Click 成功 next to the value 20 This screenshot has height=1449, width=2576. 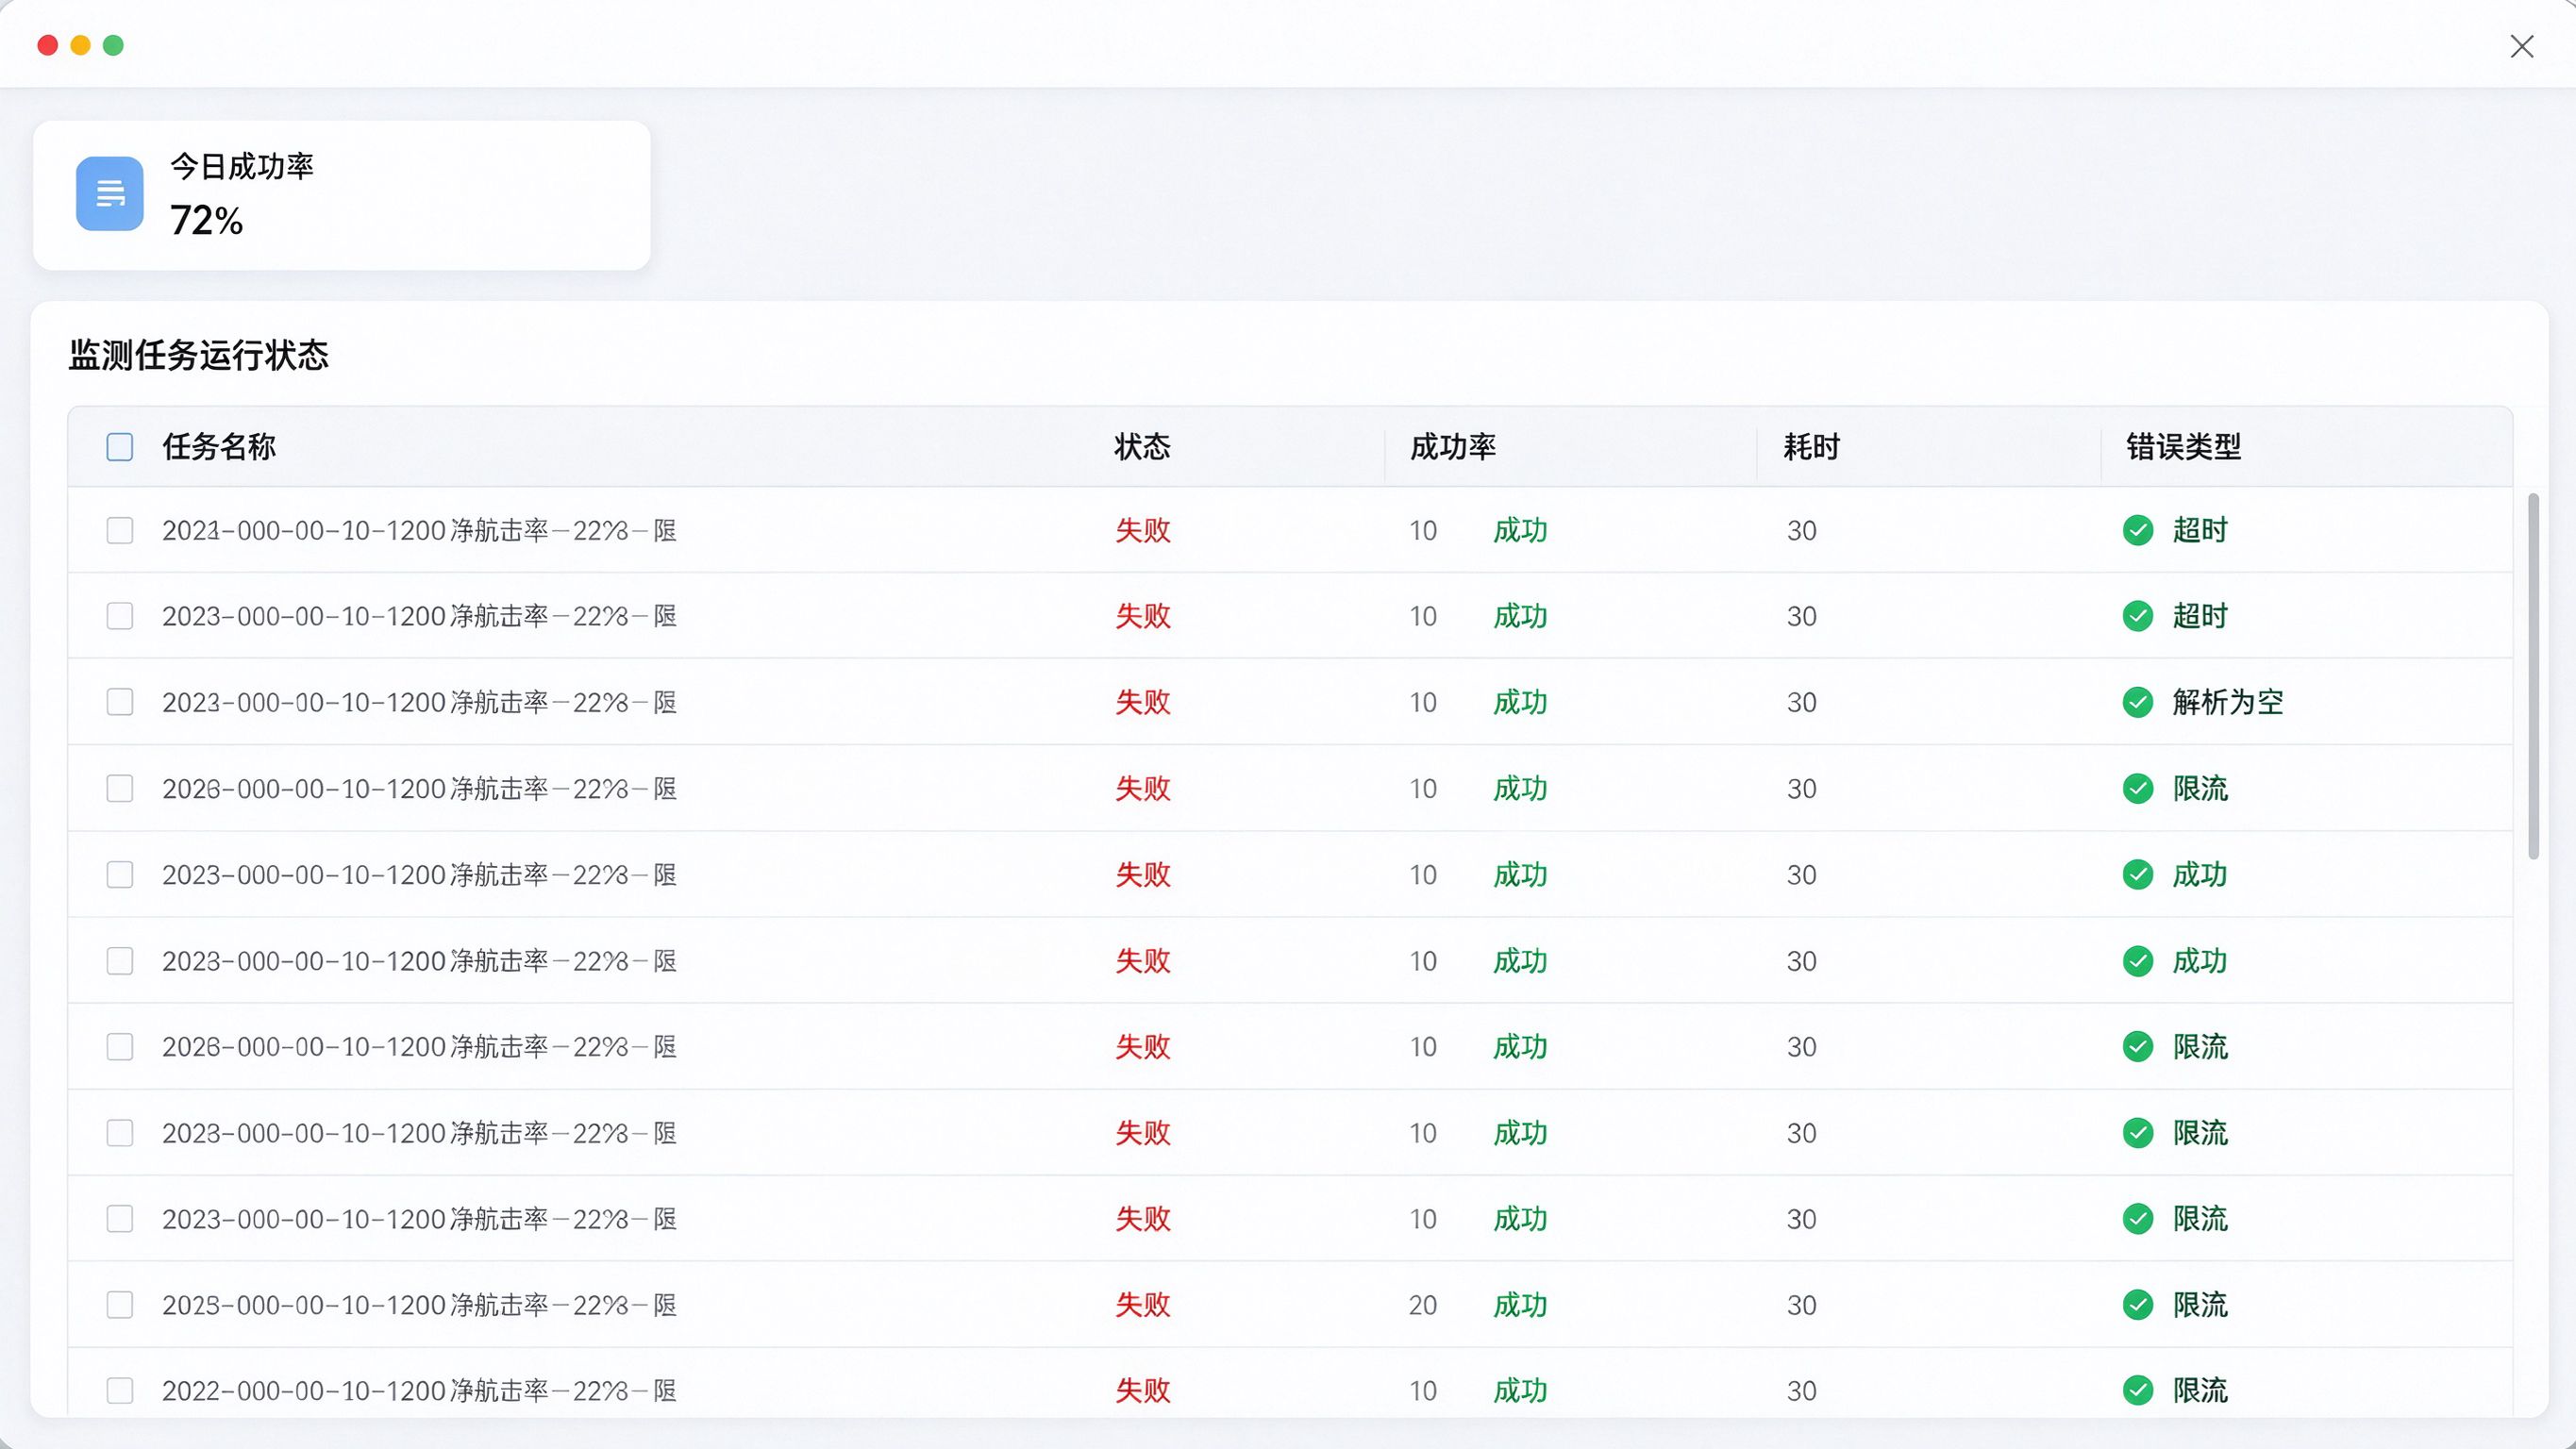[1520, 1305]
